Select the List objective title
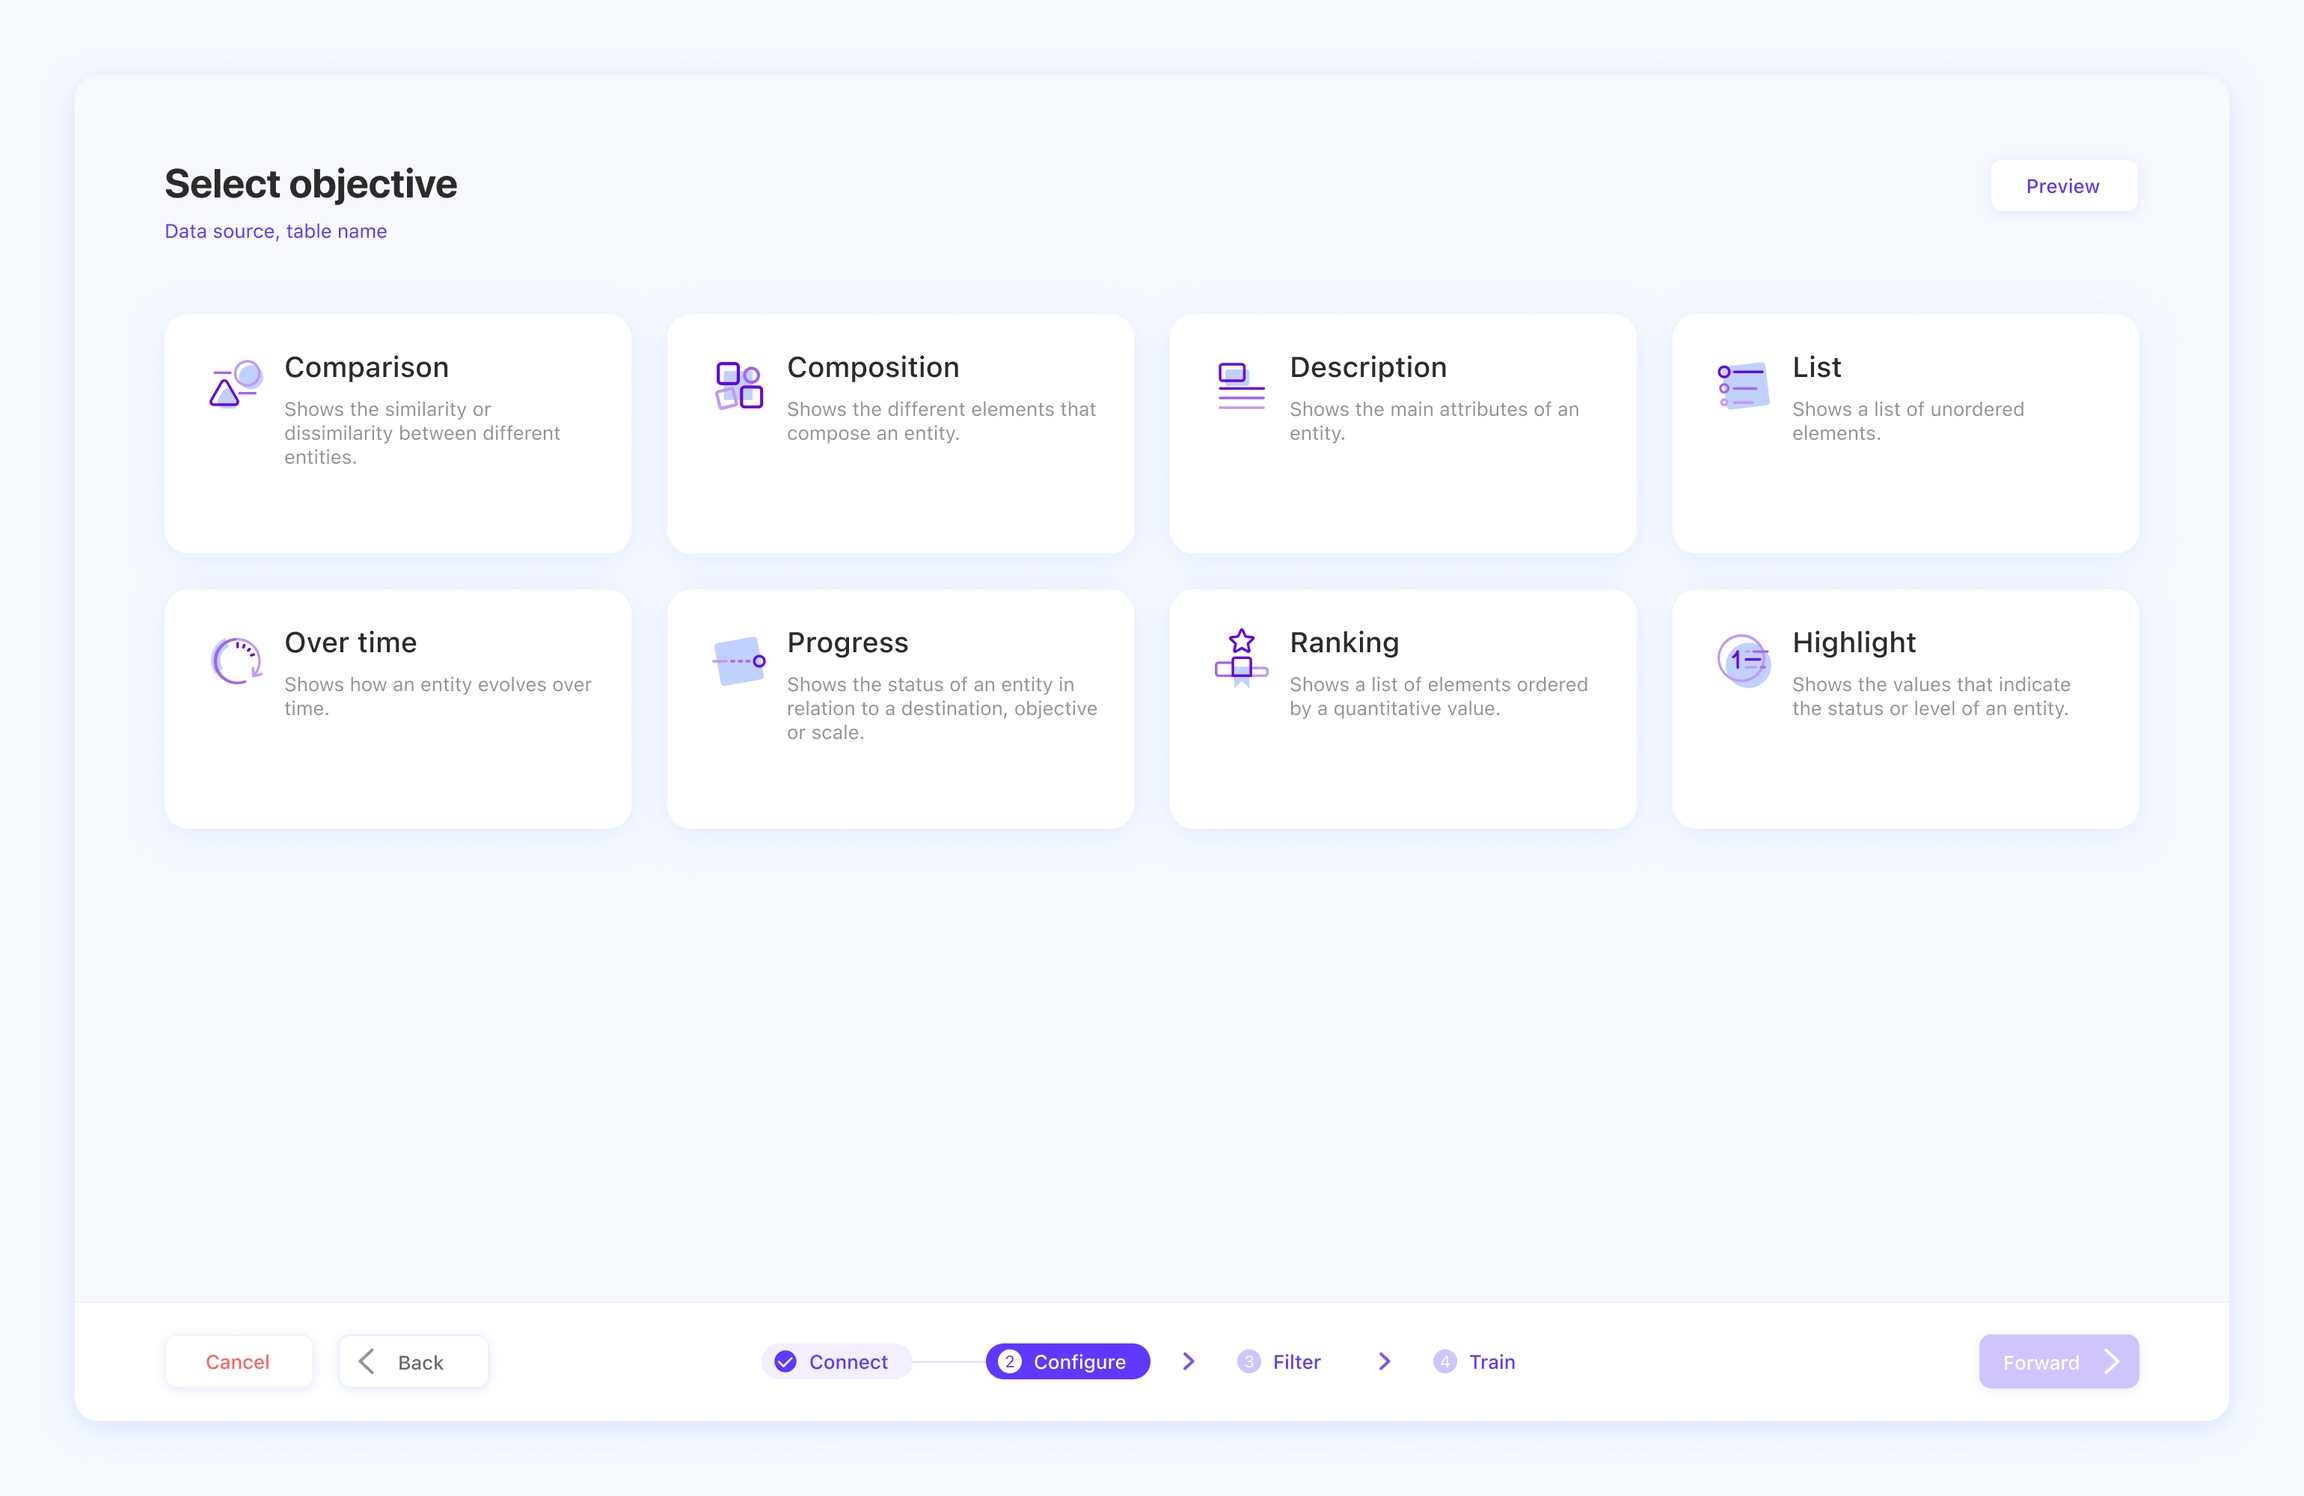This screenshot has height=1496, width=2304. click(x=1816, y=367)
